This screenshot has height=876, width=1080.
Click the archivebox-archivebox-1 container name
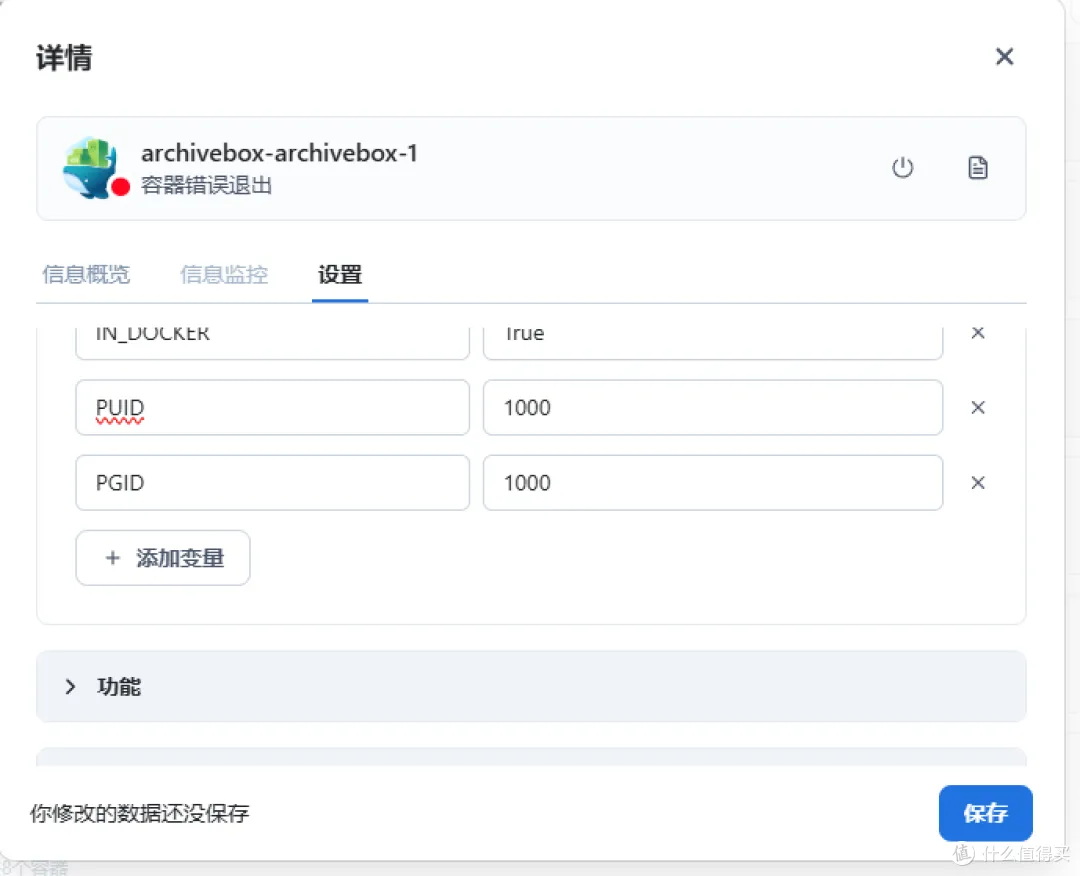coord(279,153)
